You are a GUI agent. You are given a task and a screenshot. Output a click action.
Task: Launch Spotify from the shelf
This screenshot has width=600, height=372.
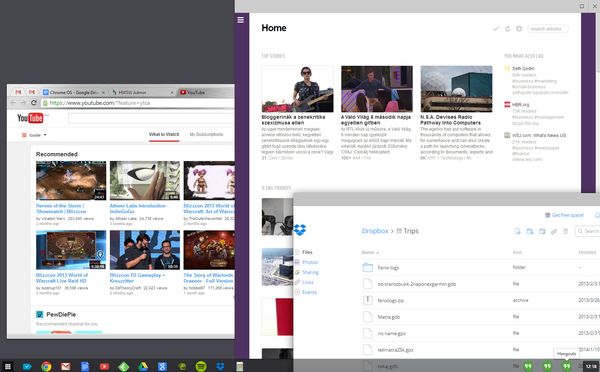point(201,366)
